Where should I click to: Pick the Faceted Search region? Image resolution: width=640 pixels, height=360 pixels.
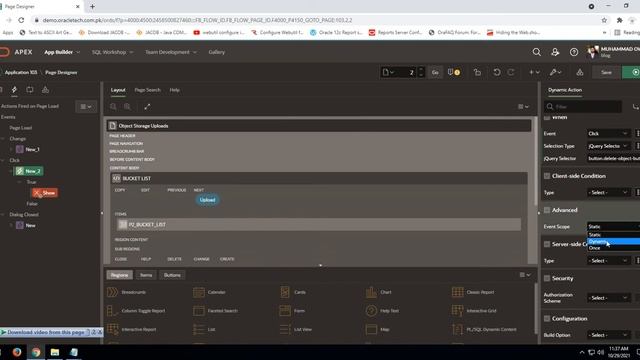[x=215, y=311]
